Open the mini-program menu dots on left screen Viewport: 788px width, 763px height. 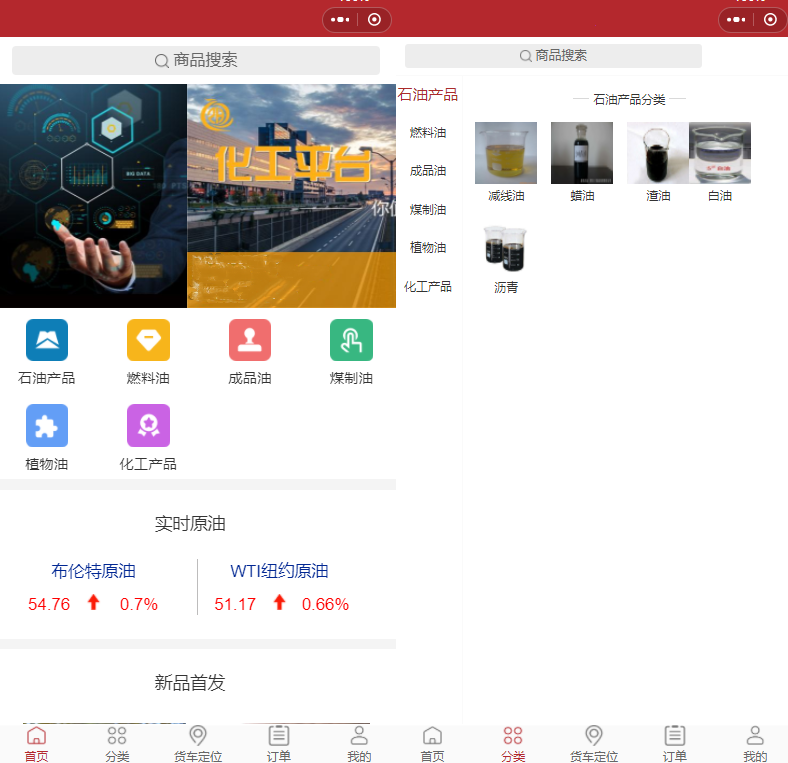pyautogui.click(x=340, y=20)
